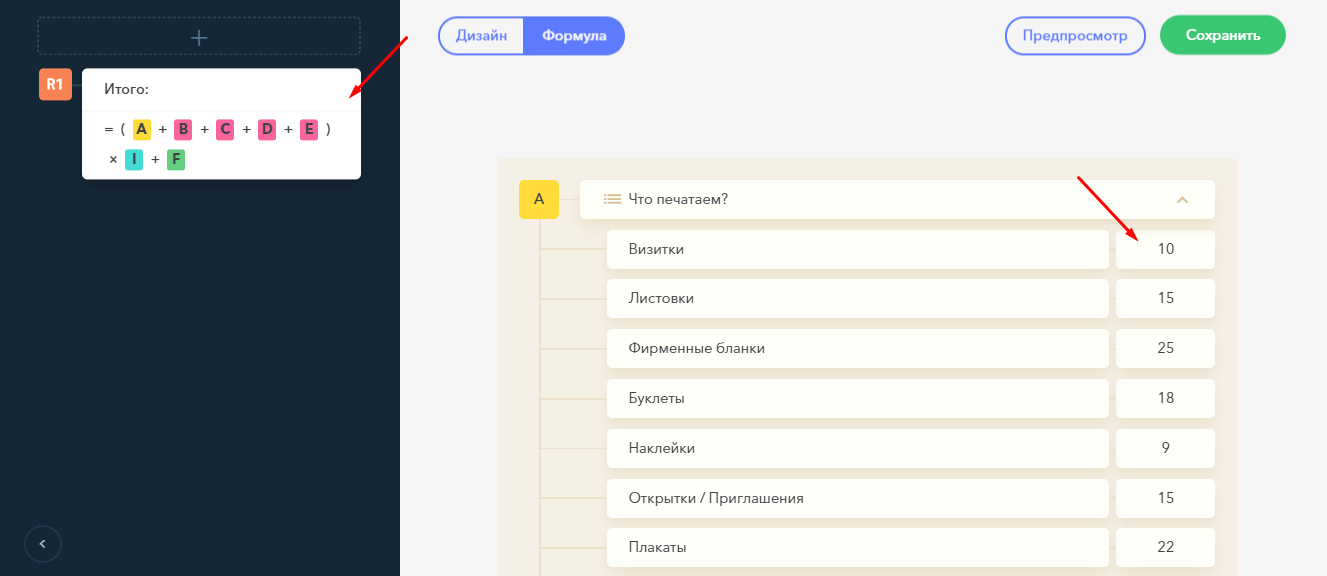Image resolution: width=1327 pixels, height=576 pixels.
Task: Click the Что печатаем? field header
Action: click(897, 199)
